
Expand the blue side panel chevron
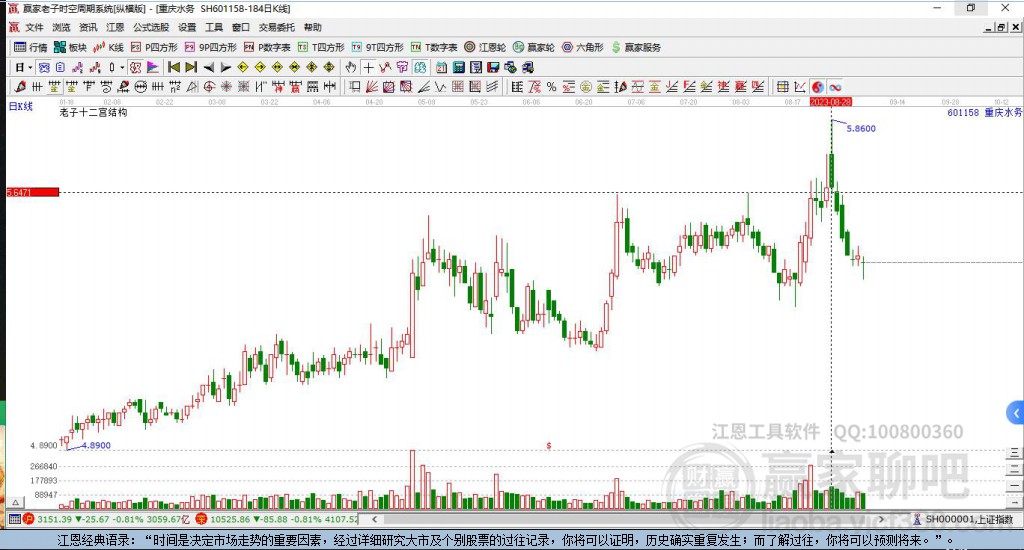click(x=1016, y=413)
